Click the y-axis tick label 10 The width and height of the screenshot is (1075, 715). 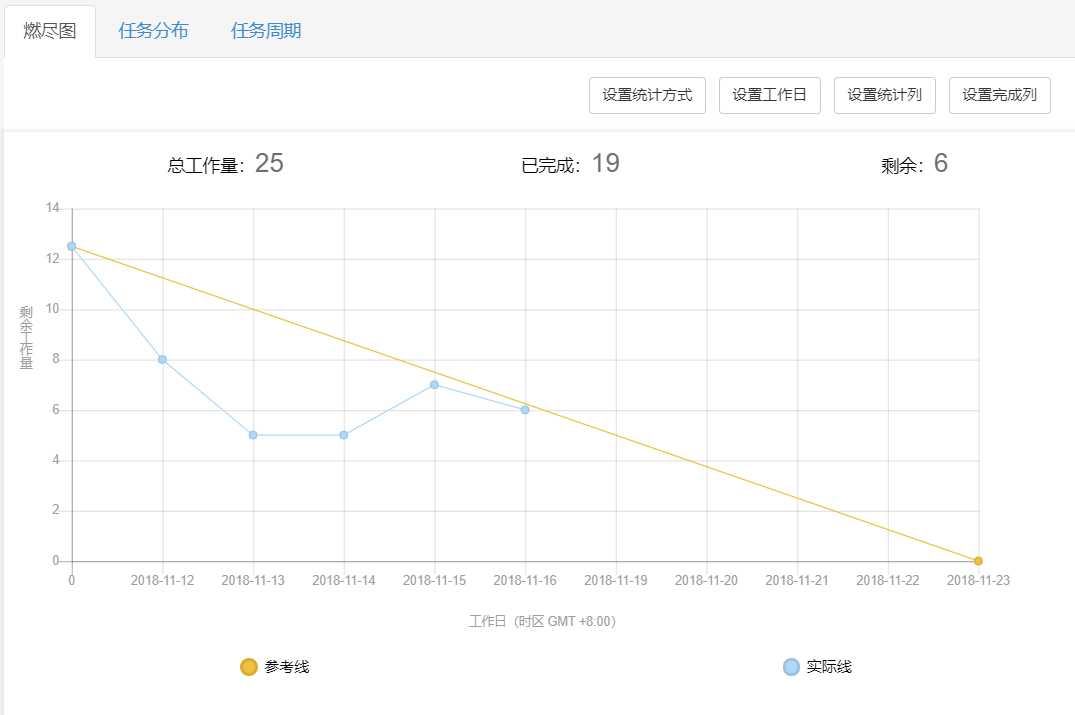(x=53, y=308)
